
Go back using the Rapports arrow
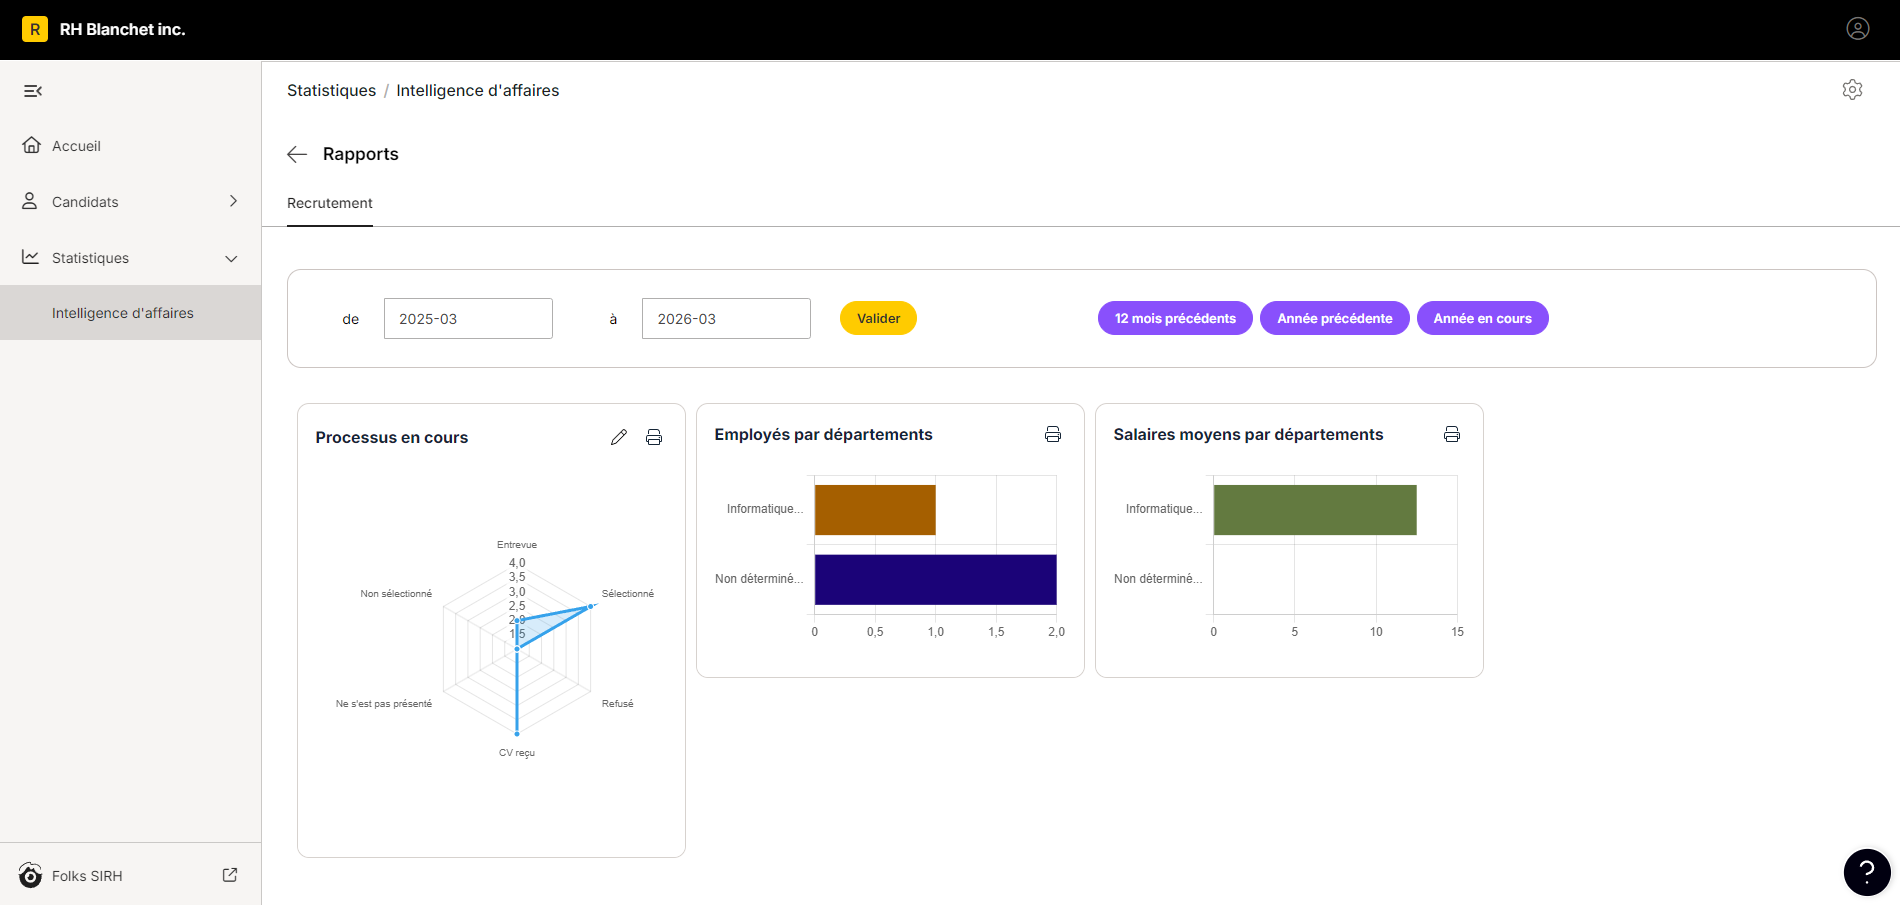(297, 154)
